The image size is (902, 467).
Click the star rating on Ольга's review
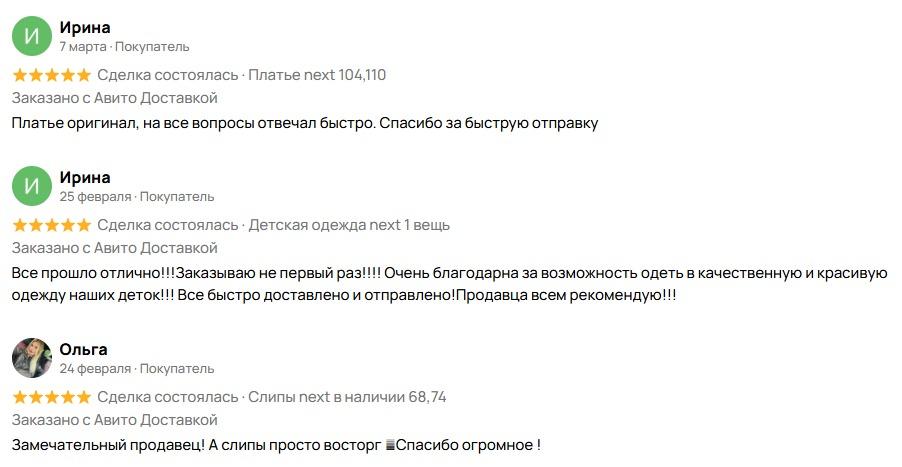point(52,397)
